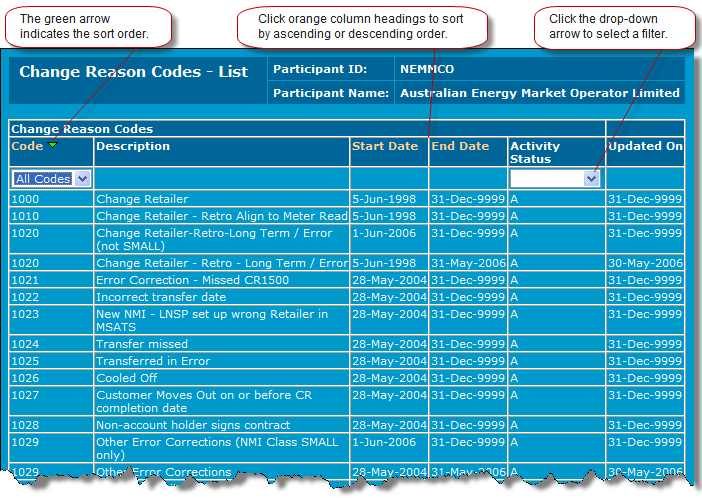The width and height of the screenshot is (702, 498).
Task: Click the green sort order arrow
Action: (x=53, y=146)
